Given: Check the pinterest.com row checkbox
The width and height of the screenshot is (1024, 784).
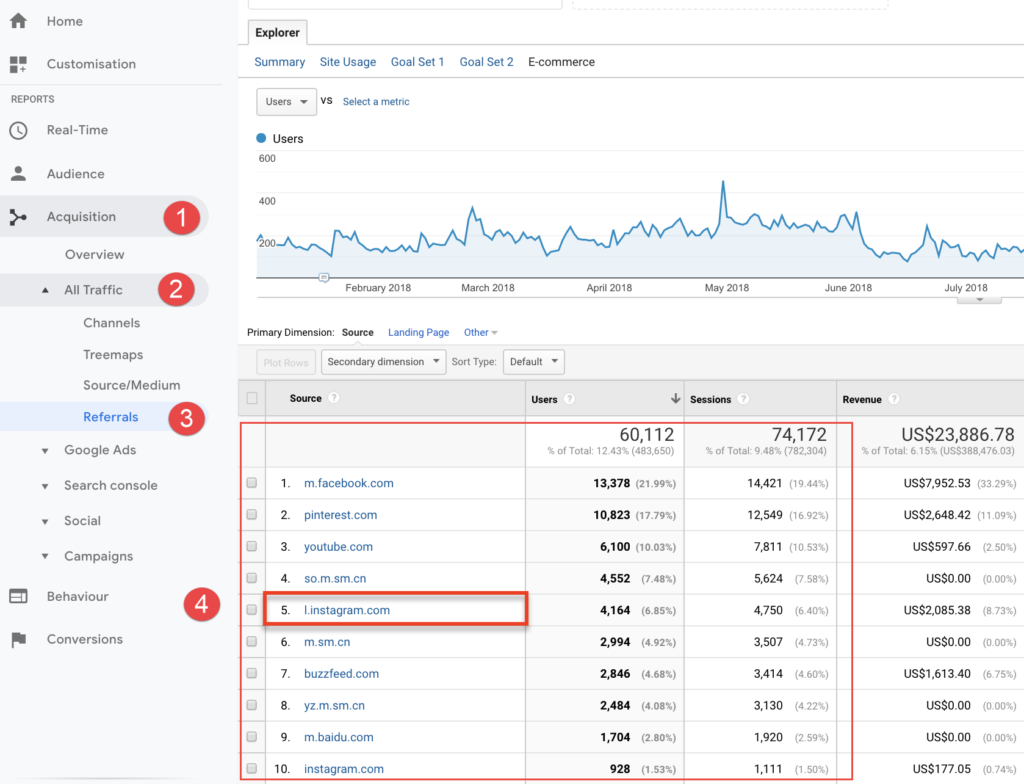Looking at the screenshot, I should [252, 515].
